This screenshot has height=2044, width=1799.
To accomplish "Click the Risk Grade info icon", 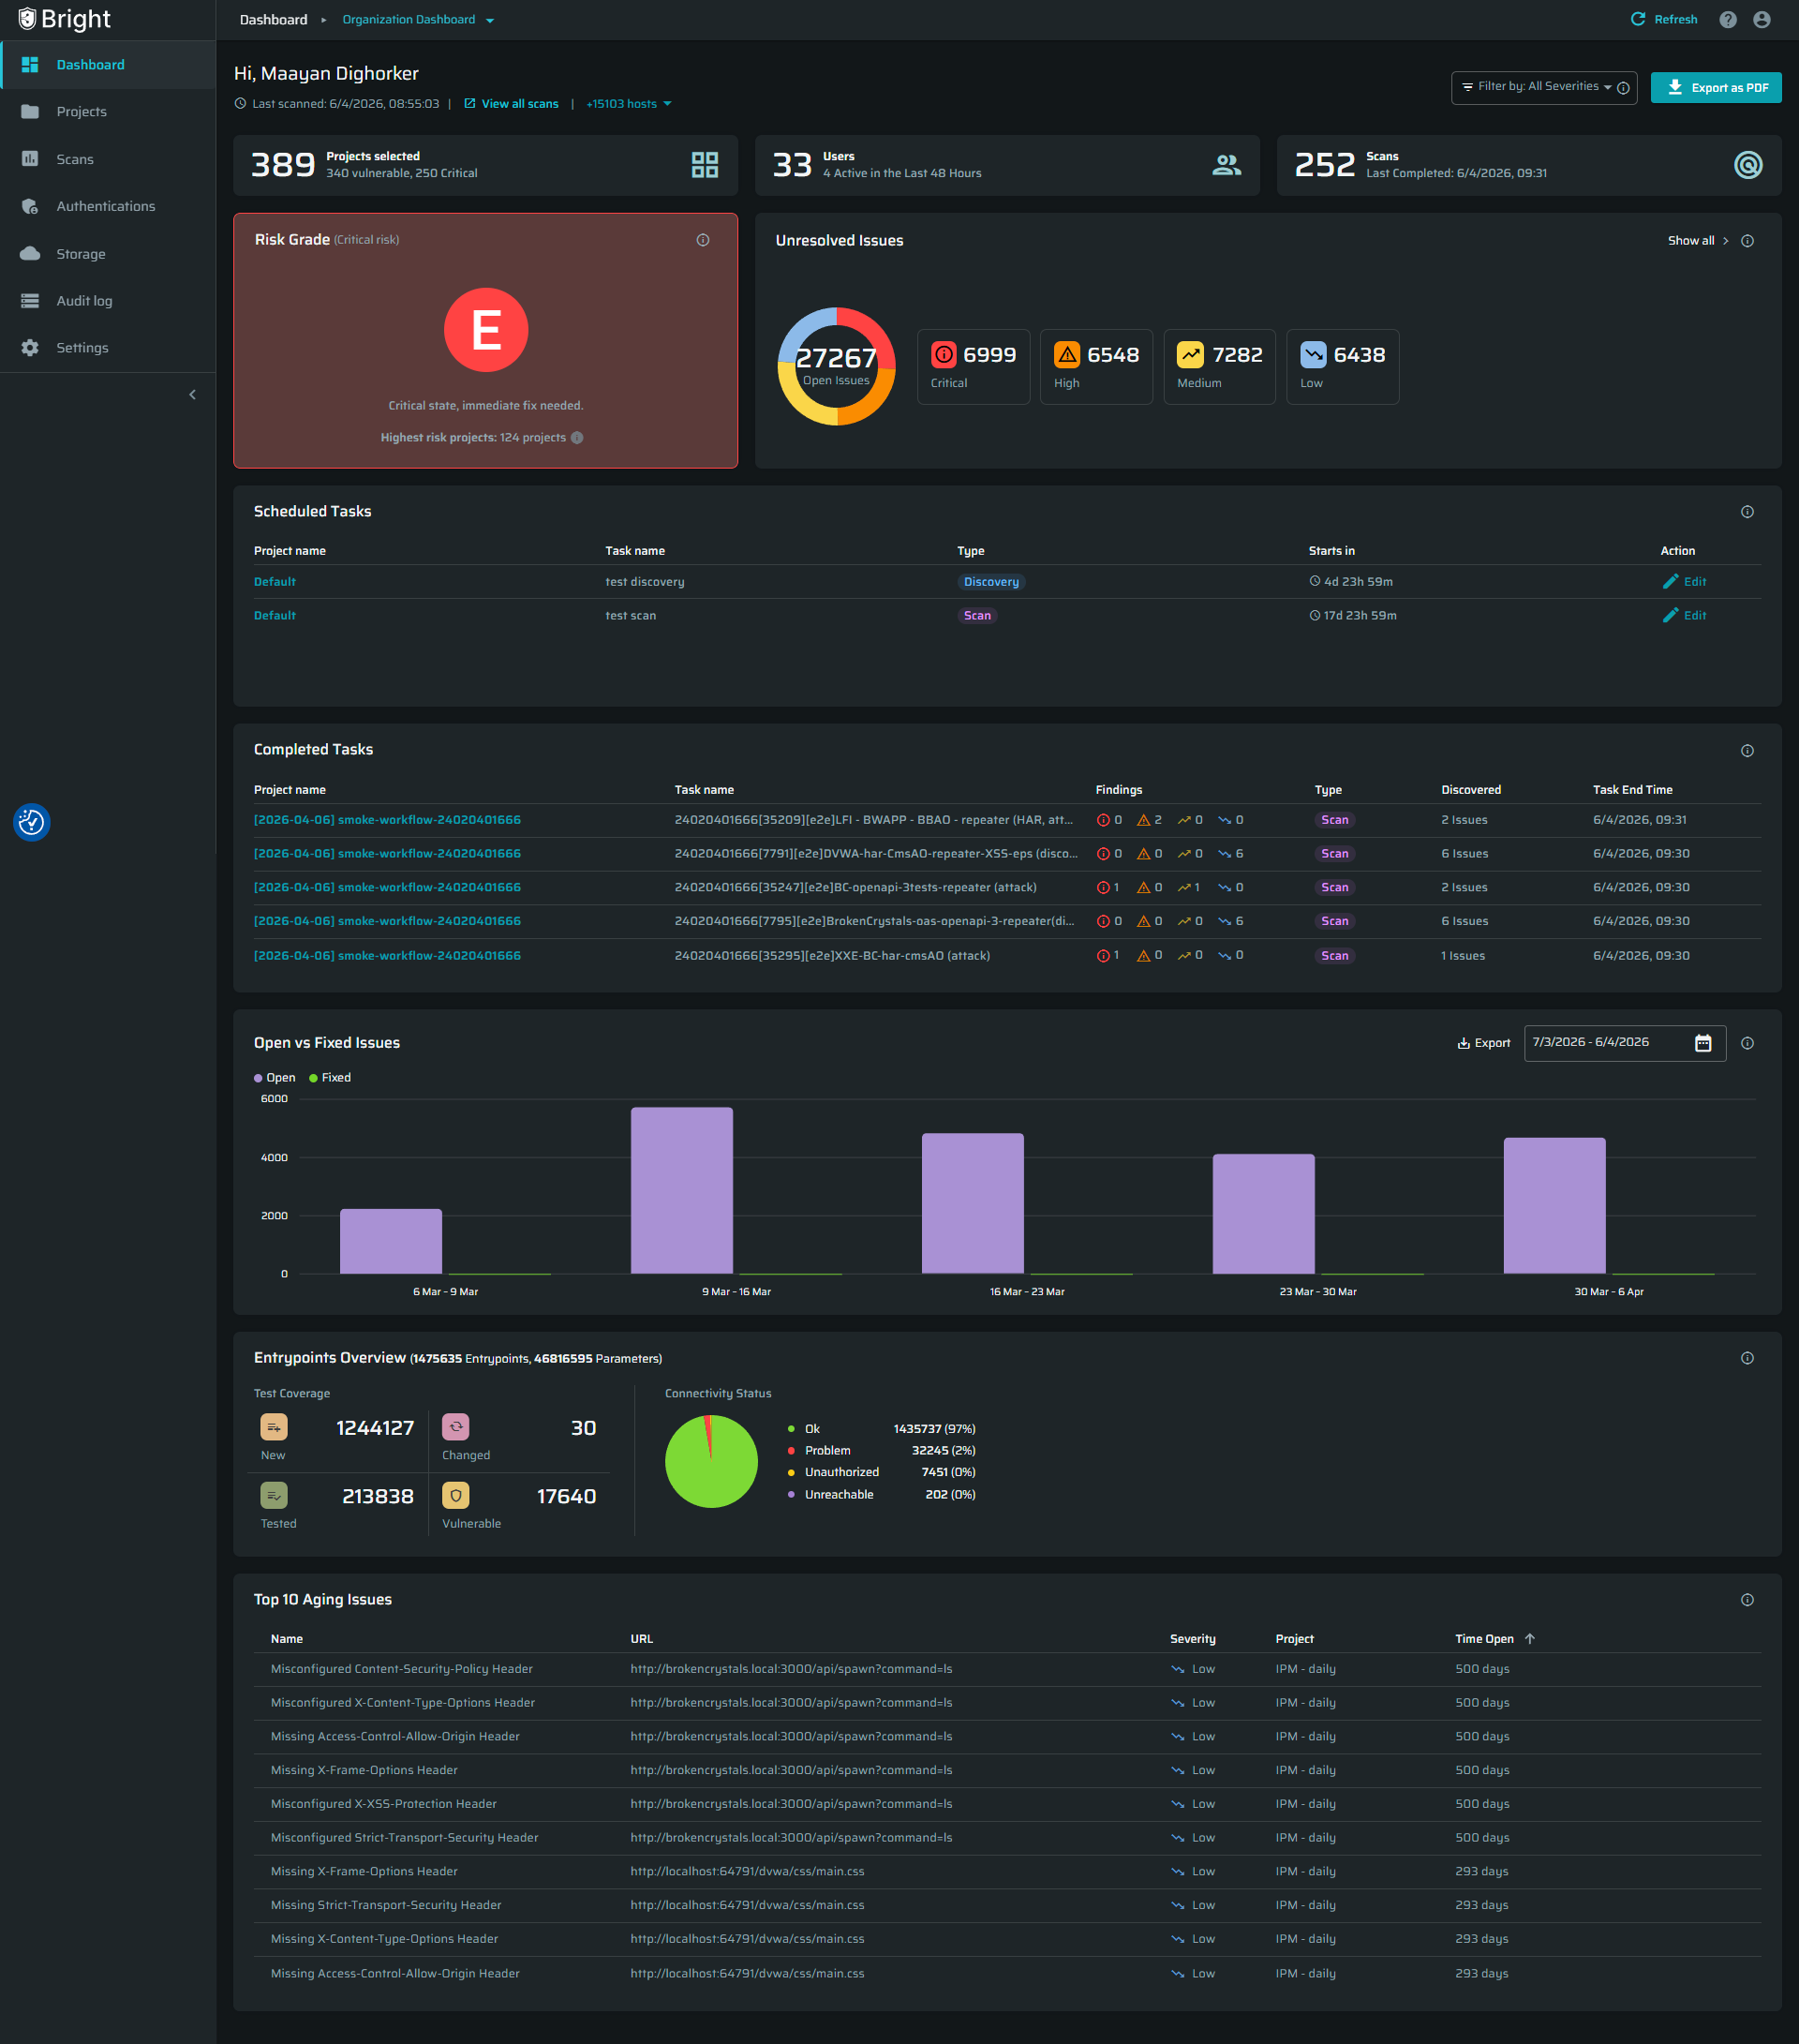I will [x=703, y=240].
